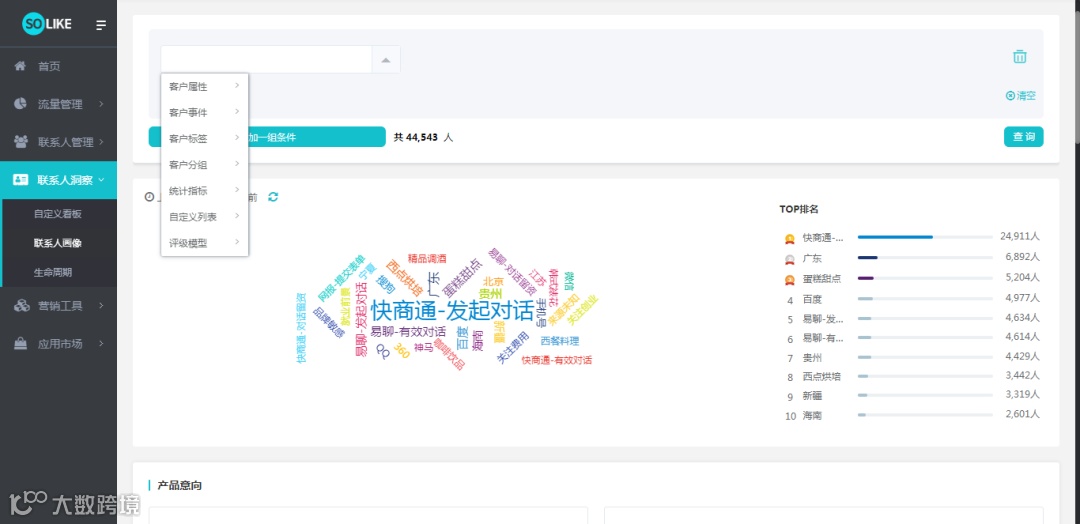This screenshot has width=1080, height=524.
Task: Click the ID card icon for 联系人洞察
Action: tap(21, 180)
